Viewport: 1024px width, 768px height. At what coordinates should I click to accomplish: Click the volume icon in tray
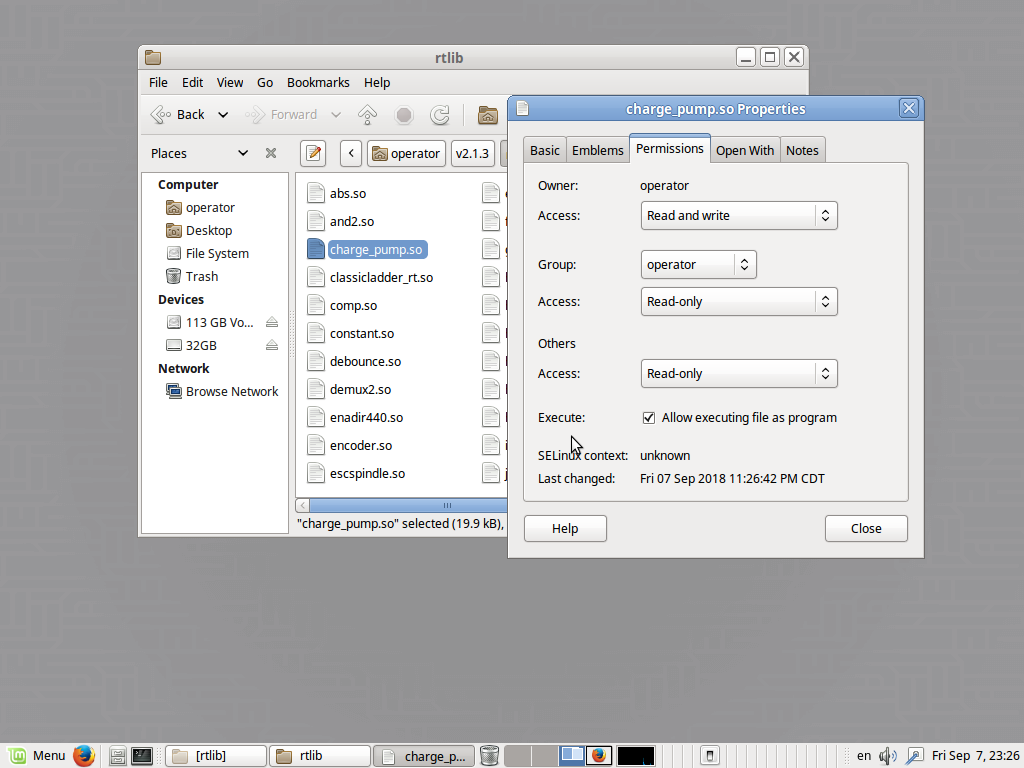888,756
